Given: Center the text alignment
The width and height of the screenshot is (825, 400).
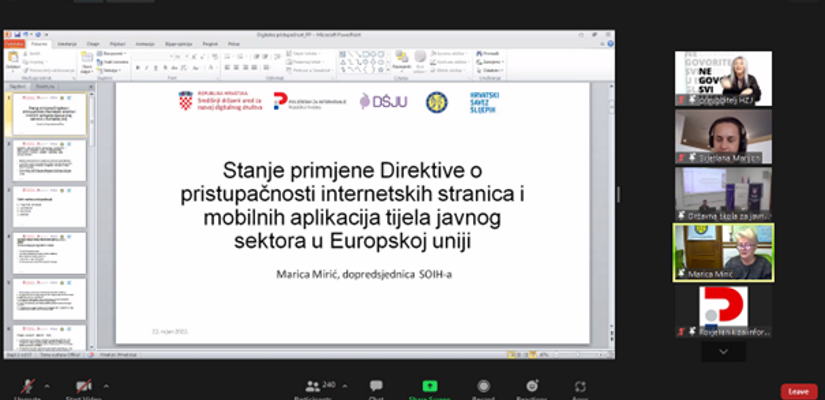Looking at the screenshot, I should coord(237,68).
